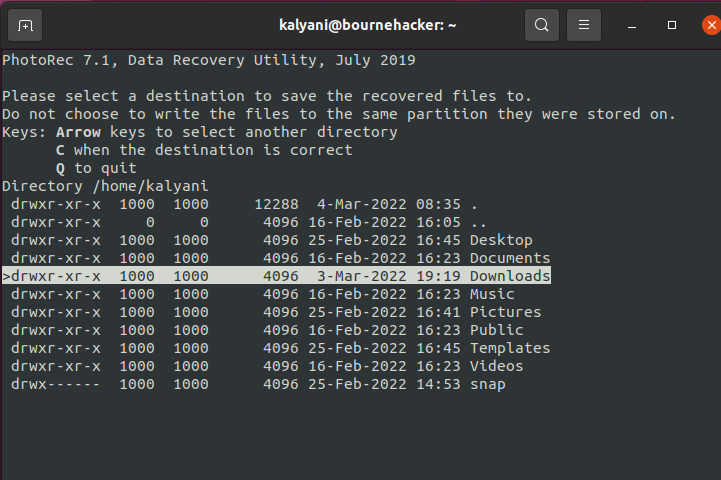The height and width of the screenshot is (480, 721).
Task: Open a new terminal tab
Action: (25, 25)
